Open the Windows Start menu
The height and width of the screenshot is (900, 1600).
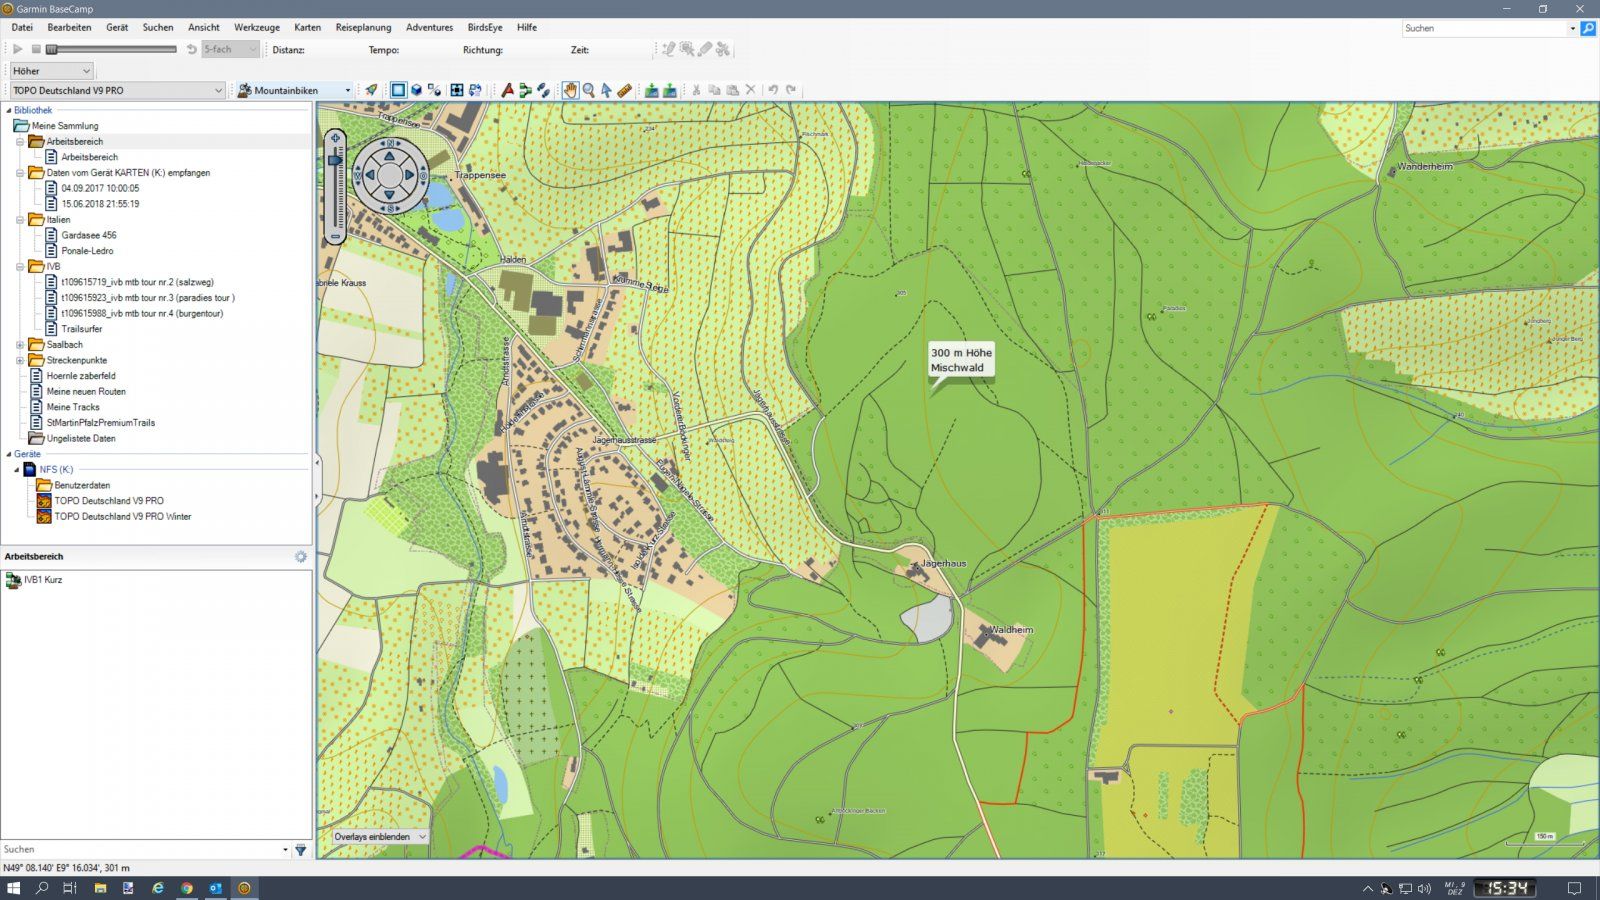pyautogui.click(x=14, y=888)
